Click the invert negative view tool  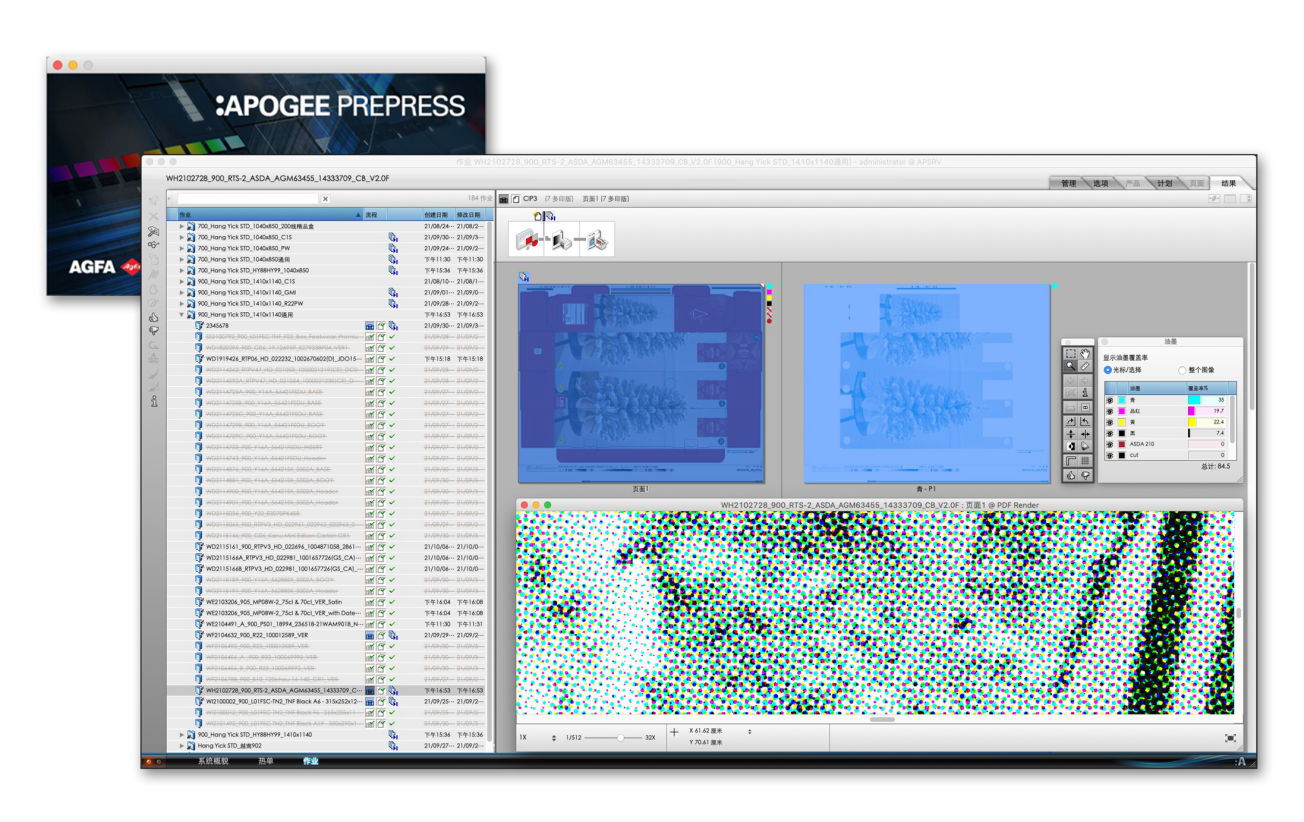point(1070,446)
